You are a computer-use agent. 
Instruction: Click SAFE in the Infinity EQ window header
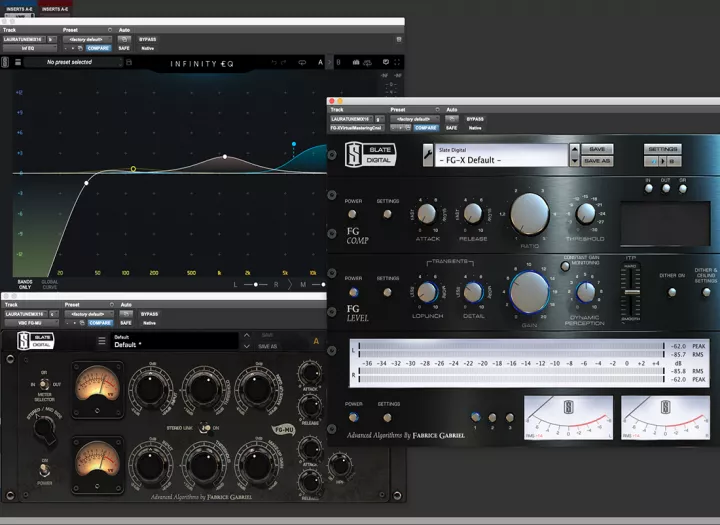[x=124, y=48]
